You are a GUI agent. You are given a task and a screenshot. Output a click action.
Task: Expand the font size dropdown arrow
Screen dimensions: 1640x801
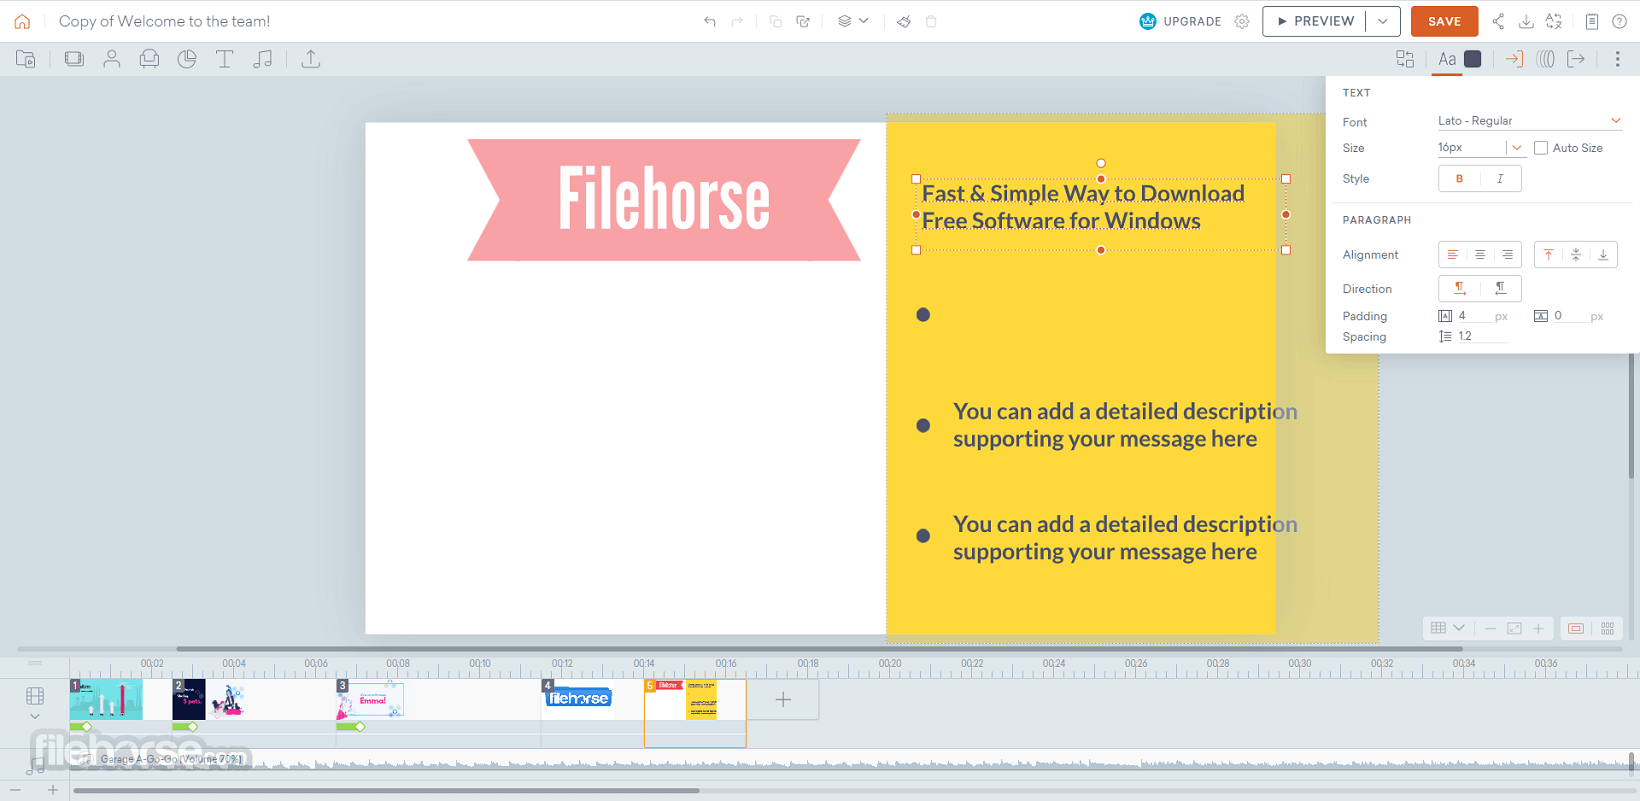[1517, 148]
